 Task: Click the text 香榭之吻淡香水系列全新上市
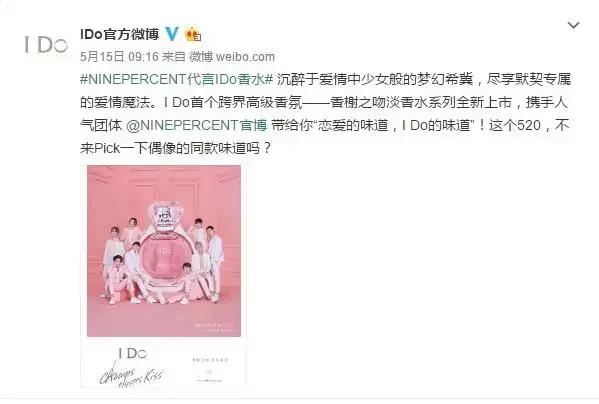pyautogui.click(x=420, y=102)
